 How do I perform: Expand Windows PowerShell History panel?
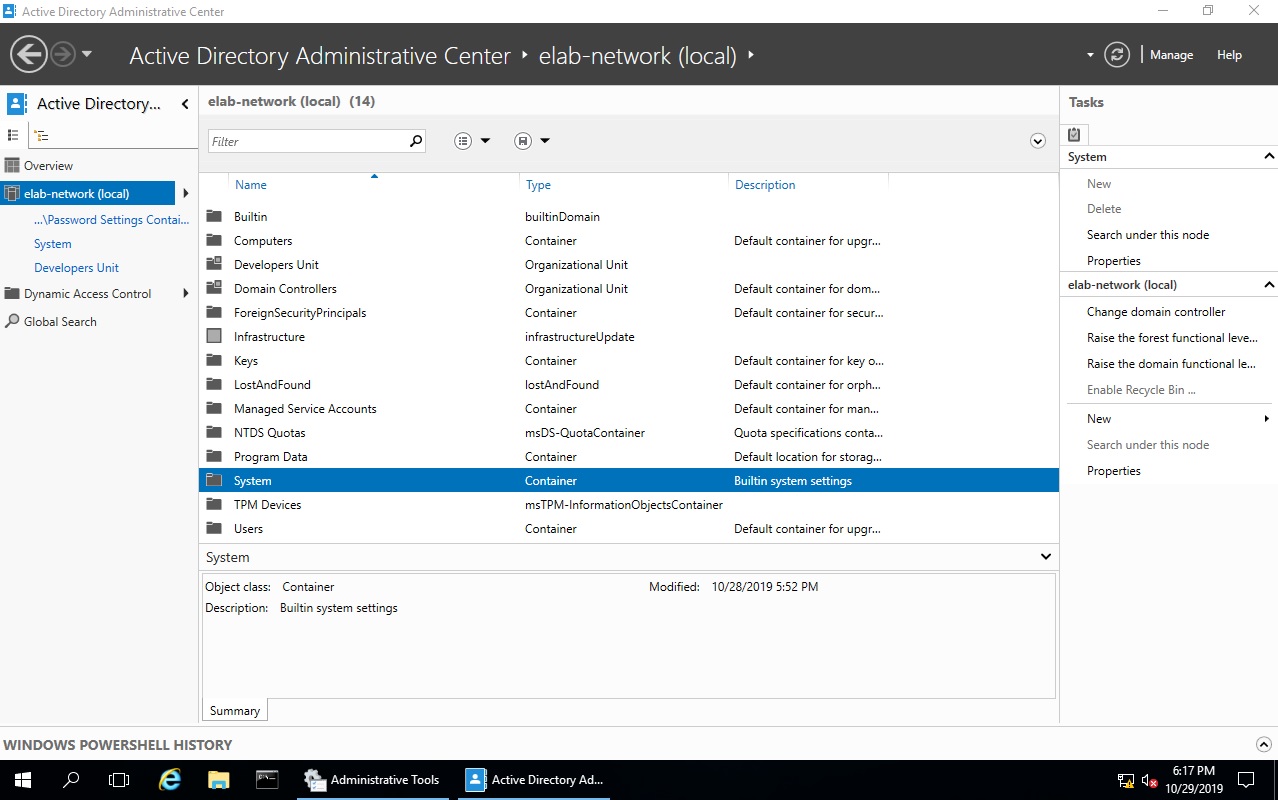coord(1264,744)
